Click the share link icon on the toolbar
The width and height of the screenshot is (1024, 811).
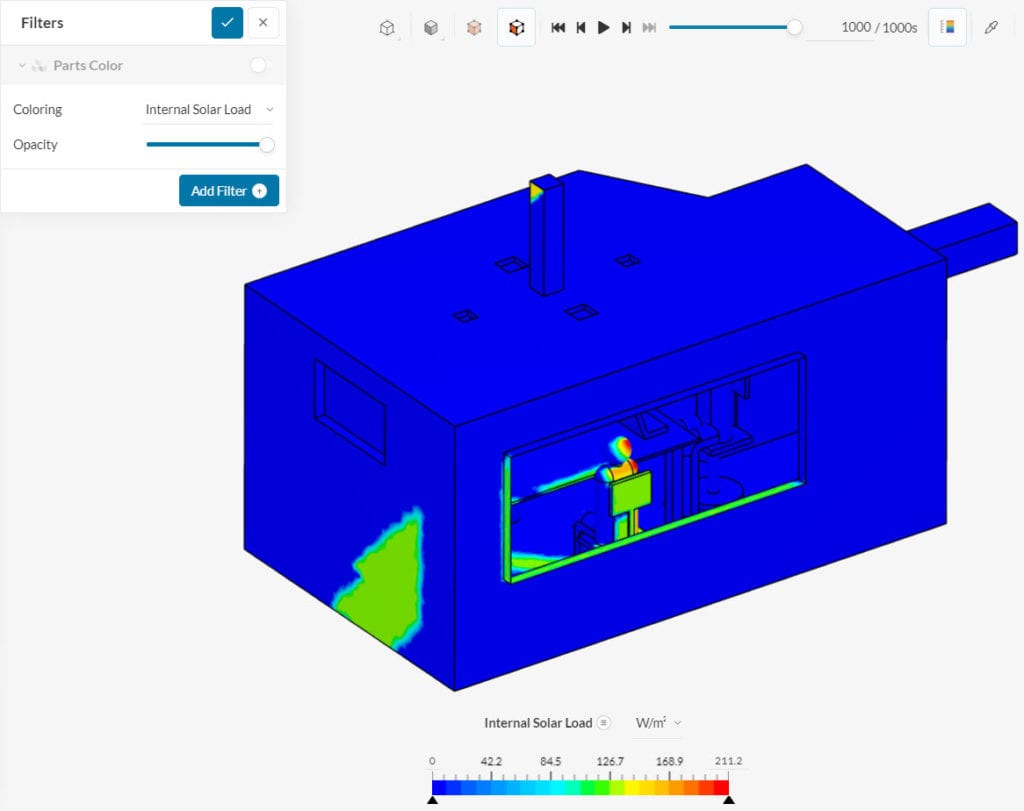point(992,27)
